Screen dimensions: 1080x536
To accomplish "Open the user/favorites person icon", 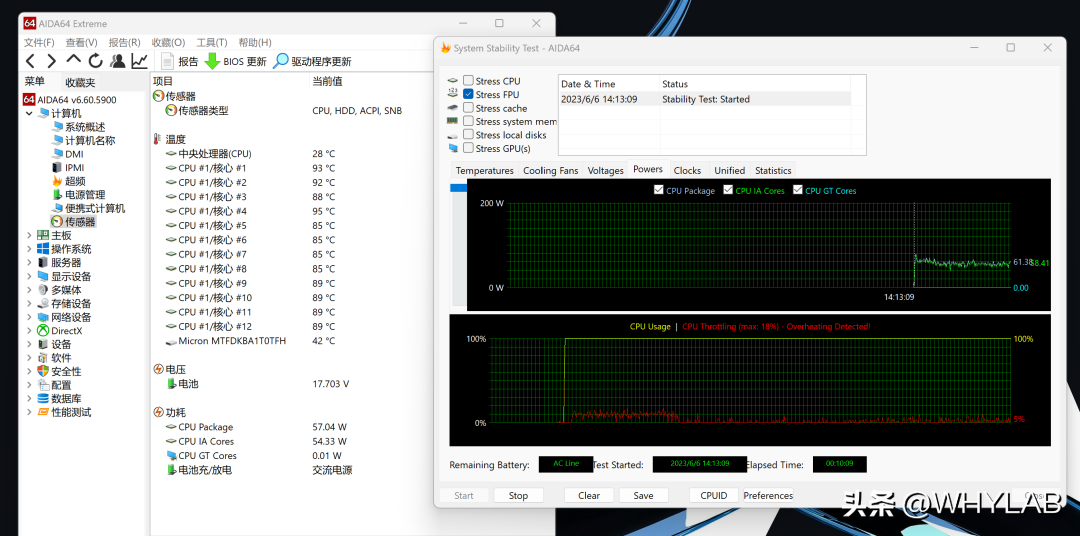I will coord(118,61).
